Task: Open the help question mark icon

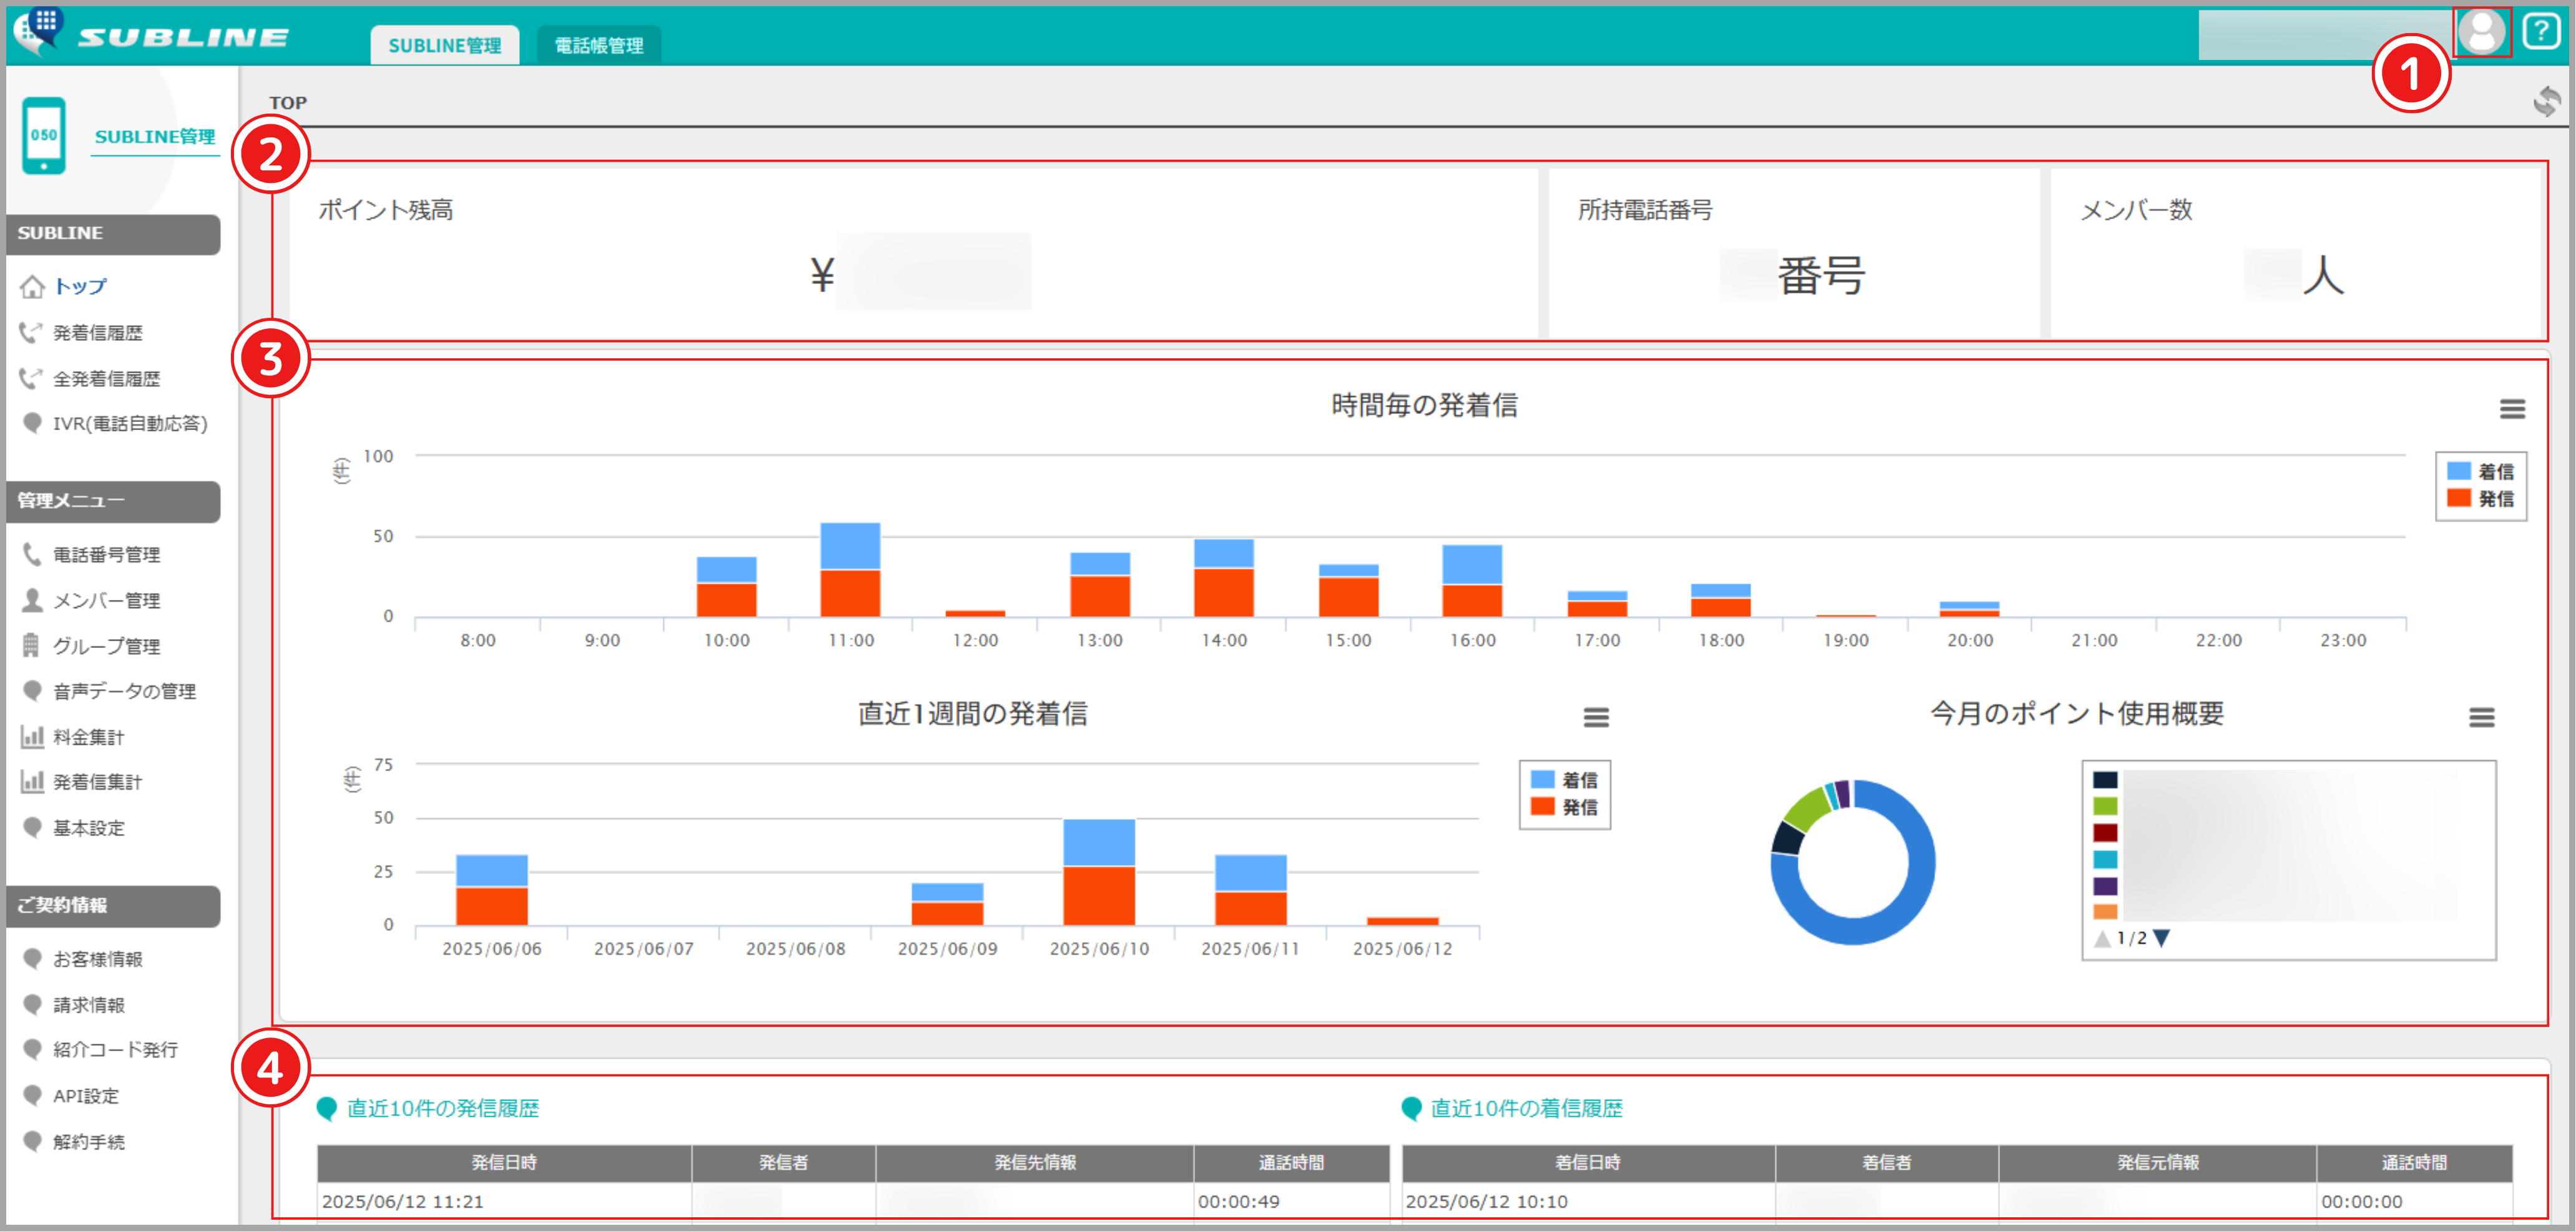Action: pyautogui.click(x=2540, y=32)
